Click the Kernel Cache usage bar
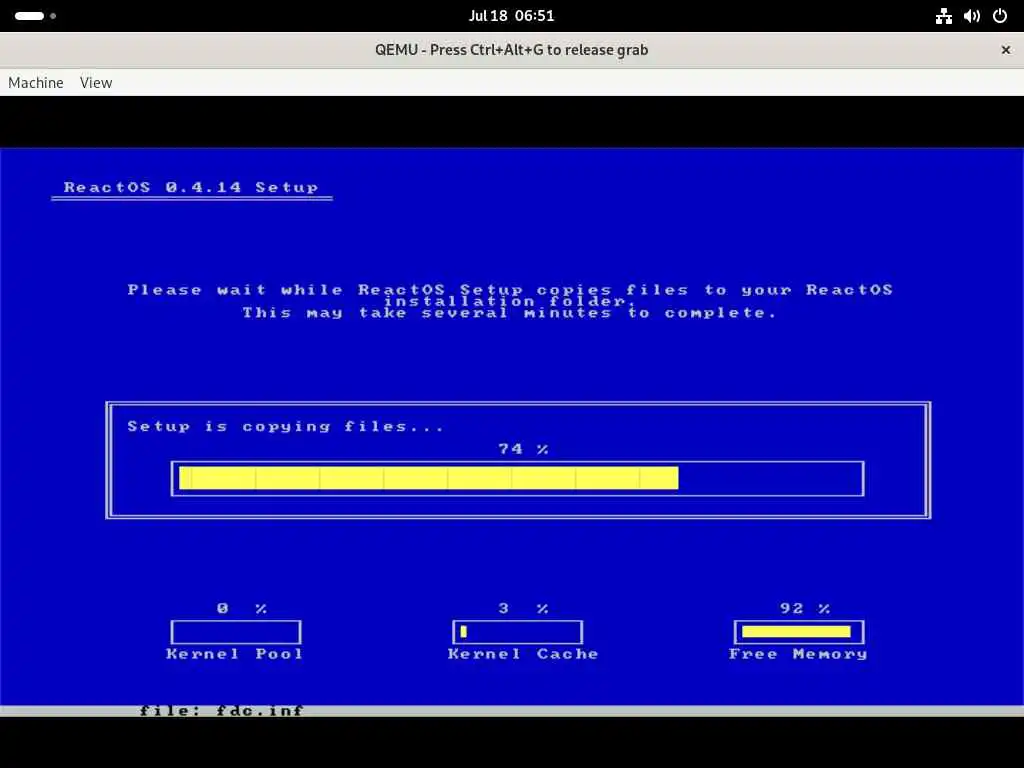The width and height of the screenshot is (1024, 768). (517, 632)
